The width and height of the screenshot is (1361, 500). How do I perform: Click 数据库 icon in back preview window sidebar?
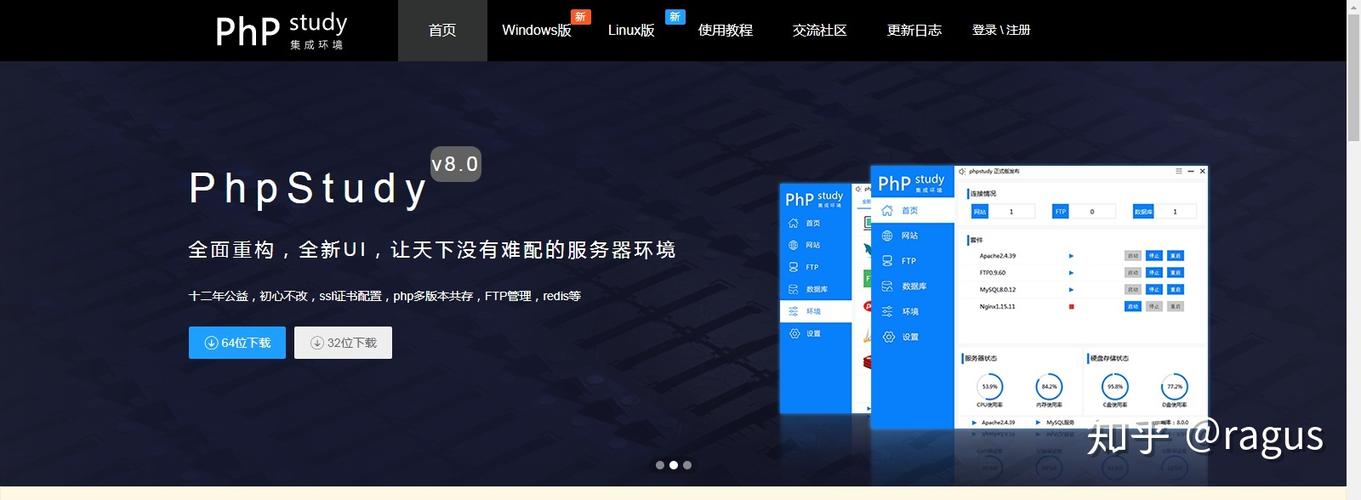pyautogui.click(x=794, y=289)
